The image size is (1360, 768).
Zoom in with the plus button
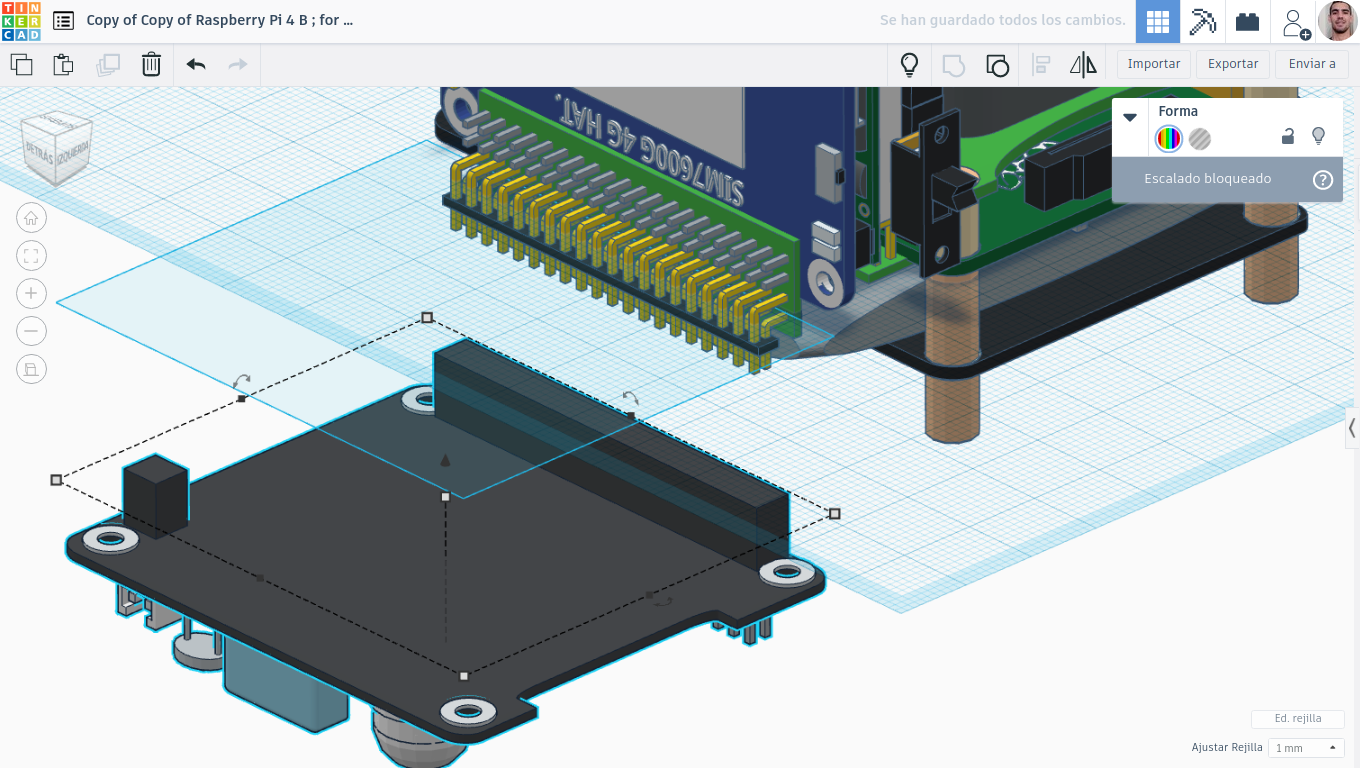(x=31, y=293)
